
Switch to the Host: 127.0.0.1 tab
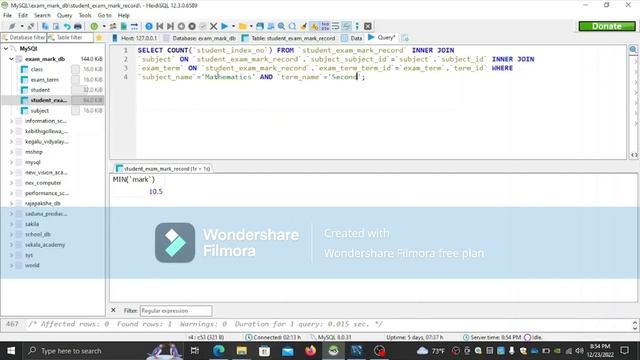[x=135, y=38]
